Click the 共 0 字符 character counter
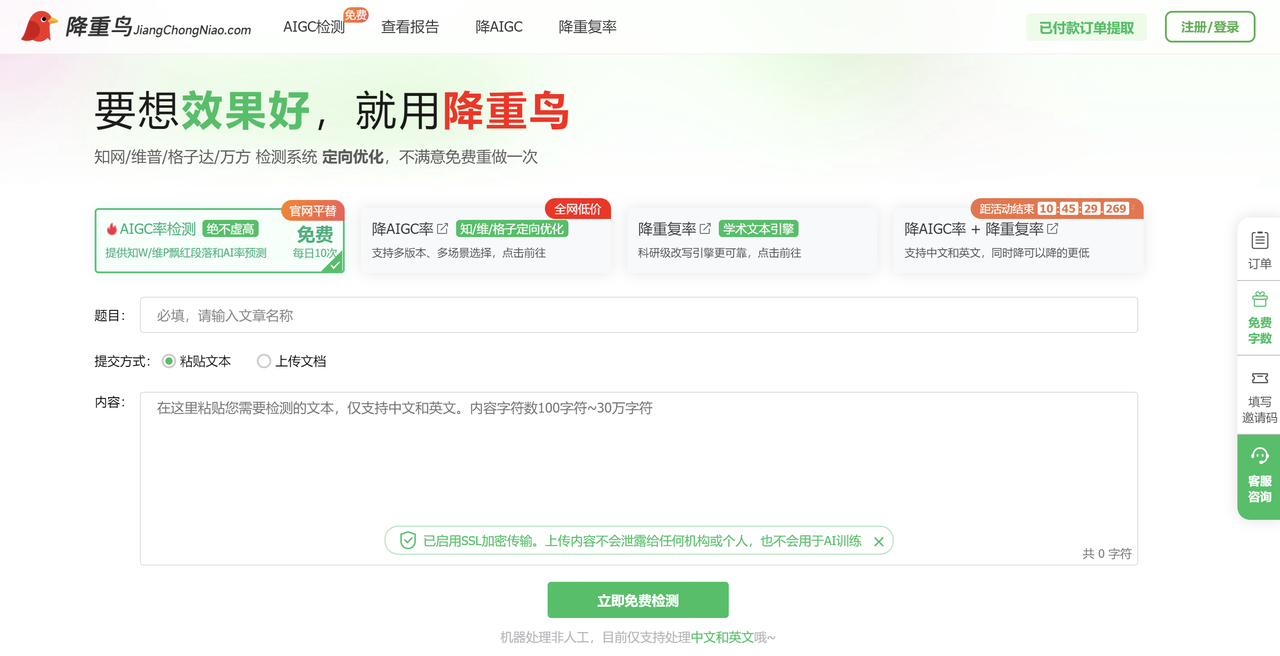This screenshot has width=1280, height=656. 1107,553
